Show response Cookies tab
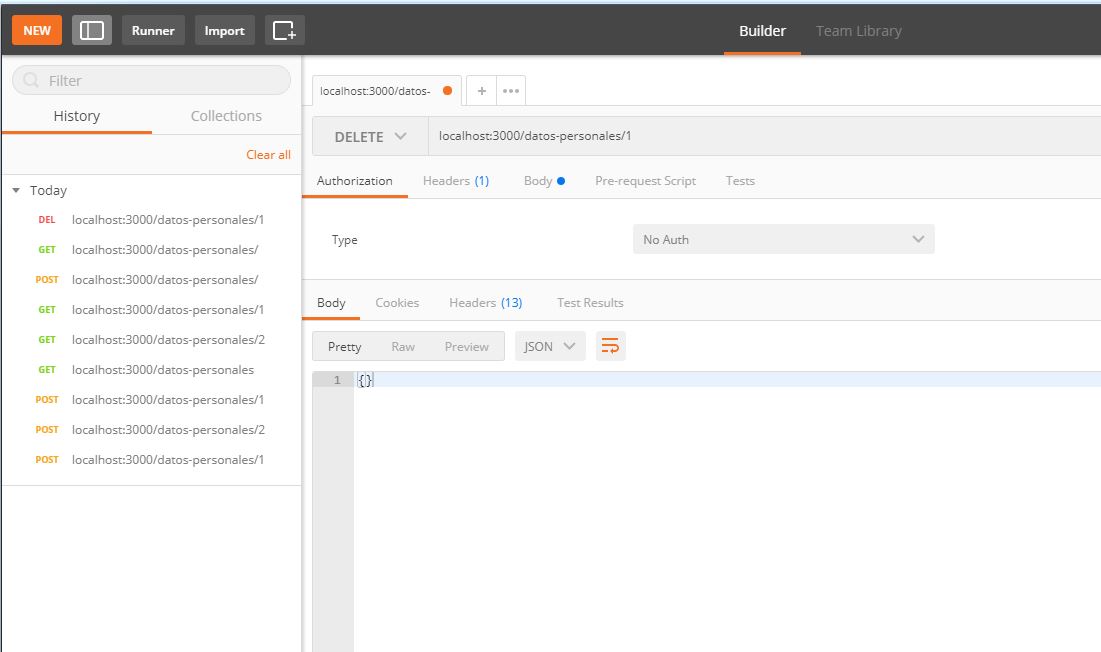Image resolution: width=1101 pixels, height=652 pixels. tap(397, 302)
